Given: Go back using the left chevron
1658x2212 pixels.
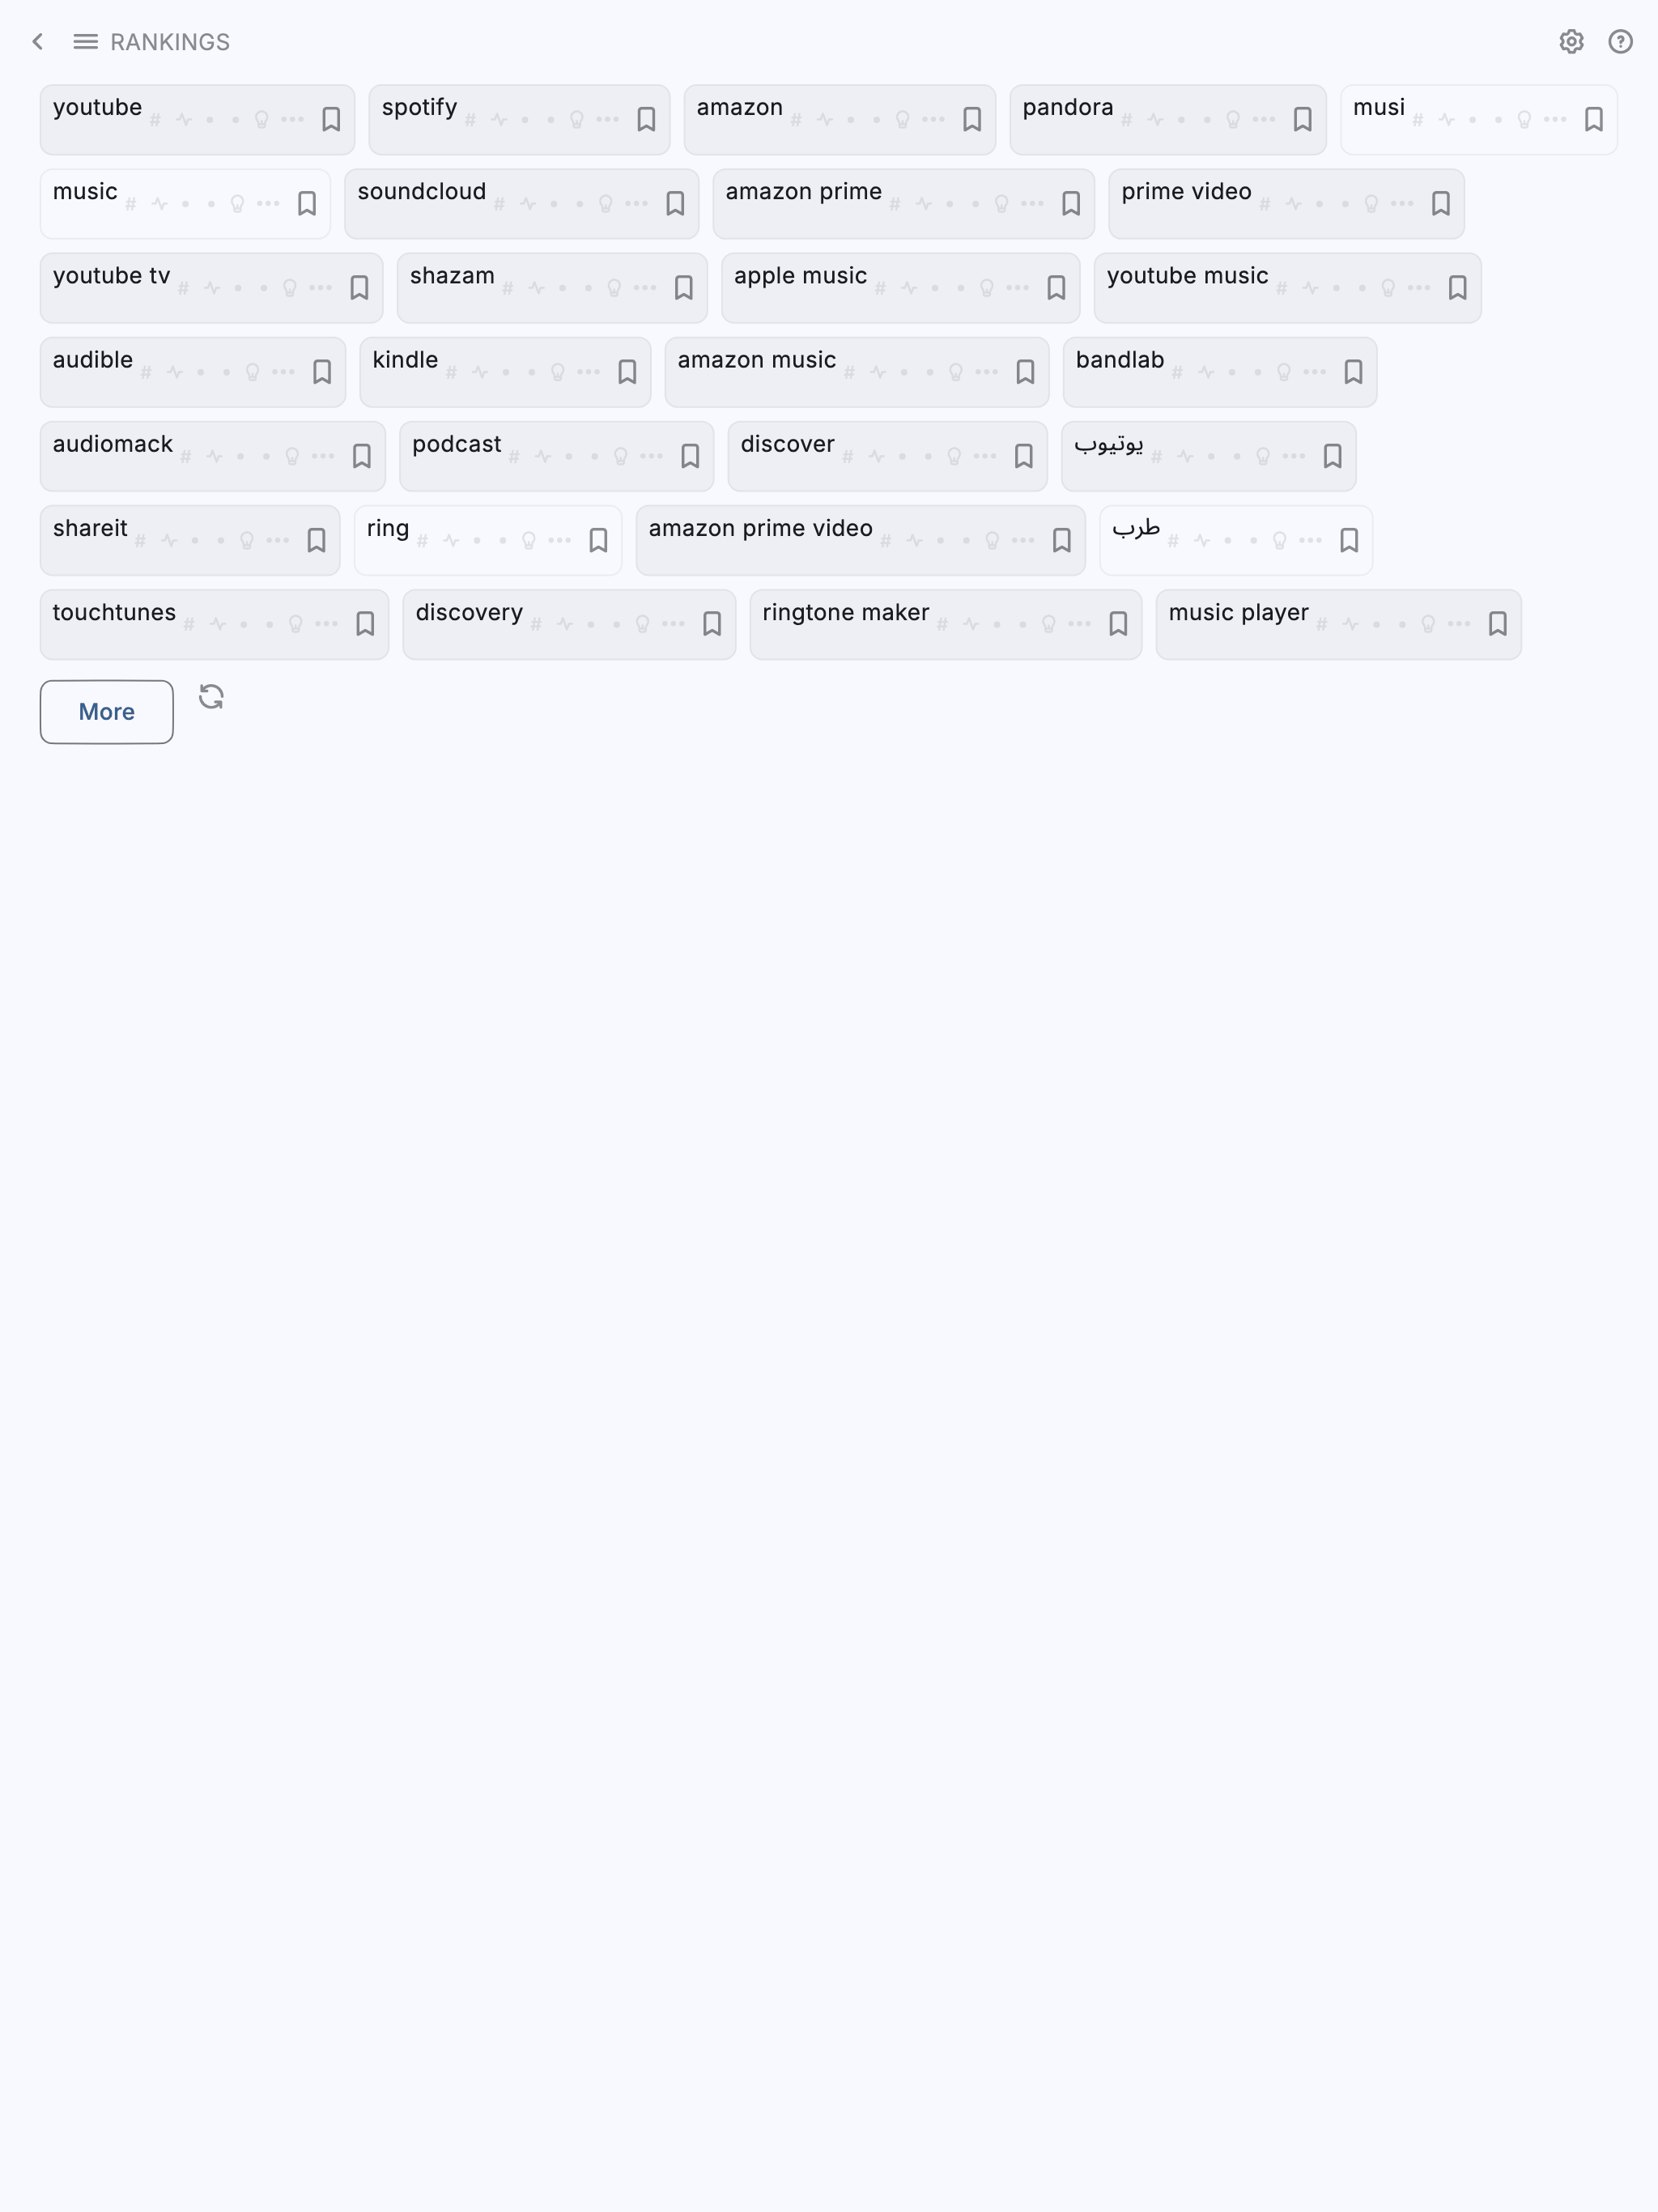Looking at the screenshot, I should click(x=38, y=42).
